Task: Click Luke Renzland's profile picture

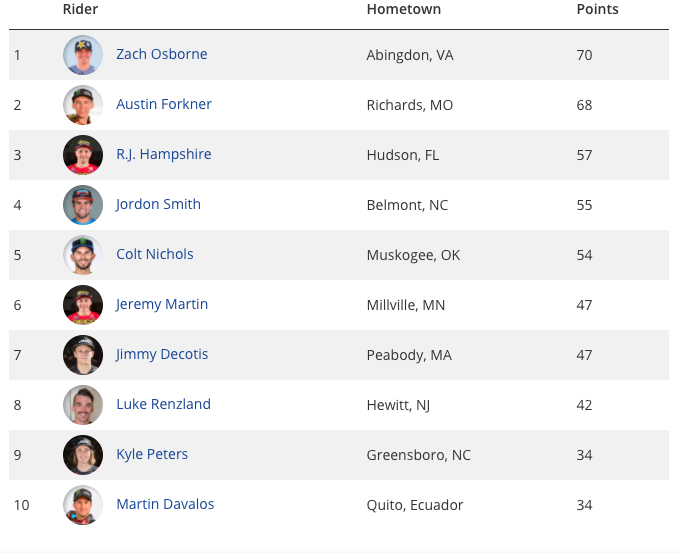Action: (83, 405)
